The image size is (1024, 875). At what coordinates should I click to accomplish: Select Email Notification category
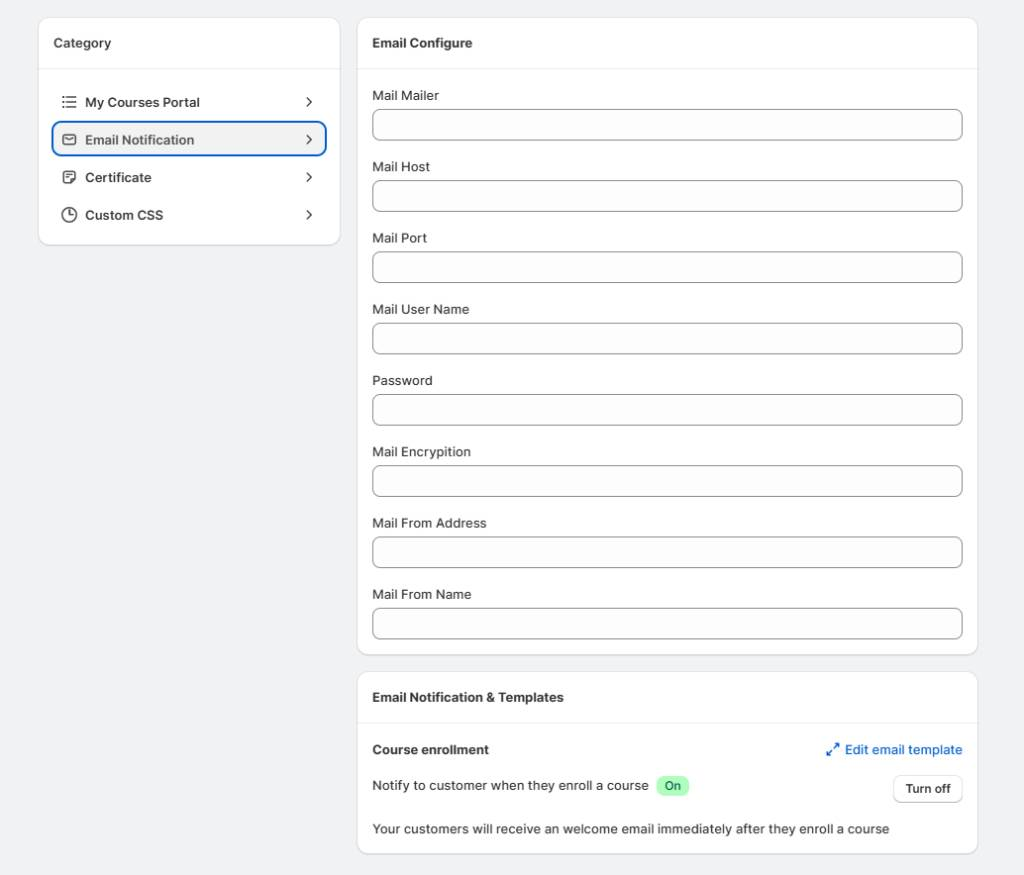189,138
